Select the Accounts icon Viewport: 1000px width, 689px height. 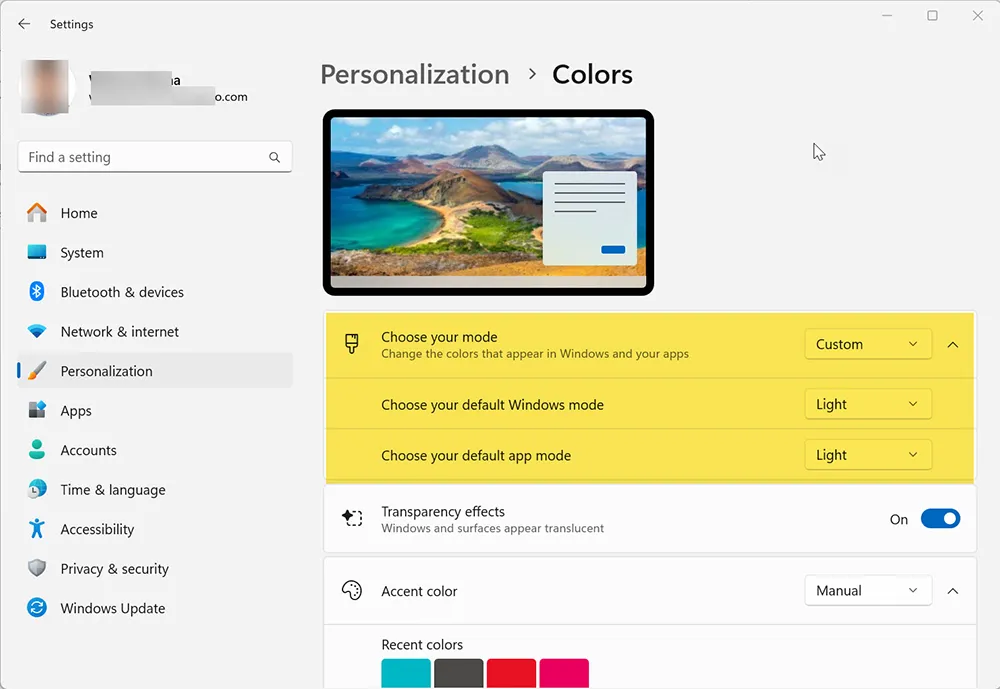pos(37,450)
